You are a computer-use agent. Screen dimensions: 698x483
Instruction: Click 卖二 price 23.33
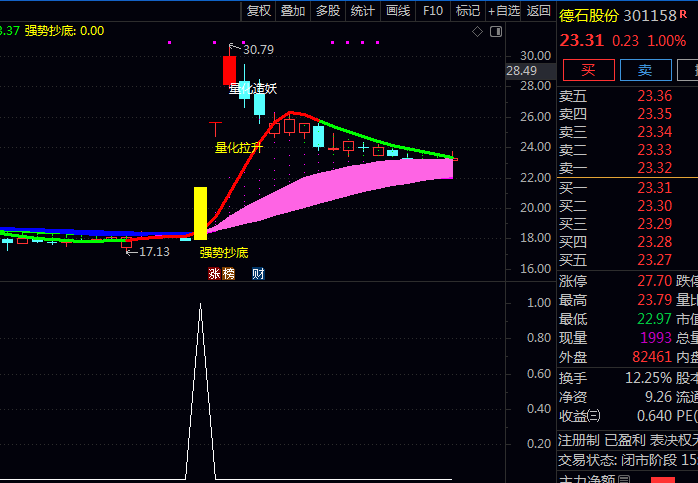pos(654,150)
